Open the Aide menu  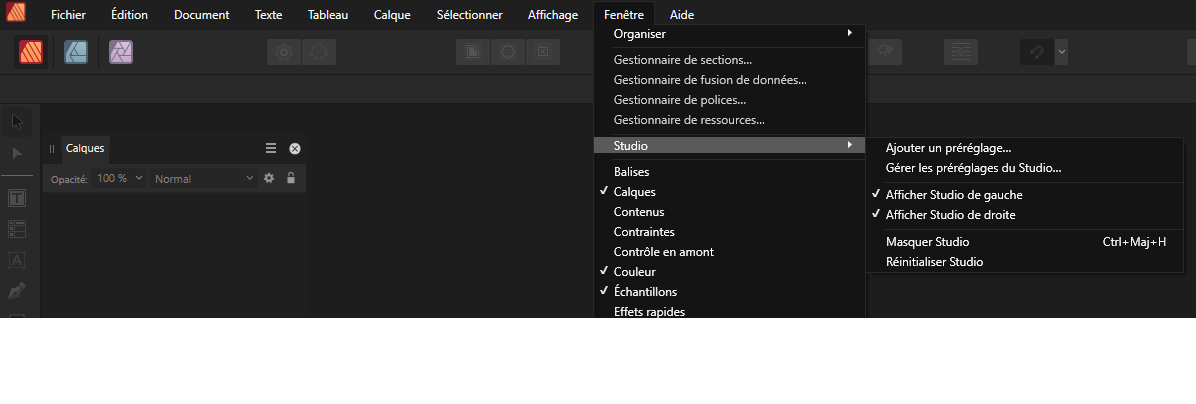tap(682, 14)
